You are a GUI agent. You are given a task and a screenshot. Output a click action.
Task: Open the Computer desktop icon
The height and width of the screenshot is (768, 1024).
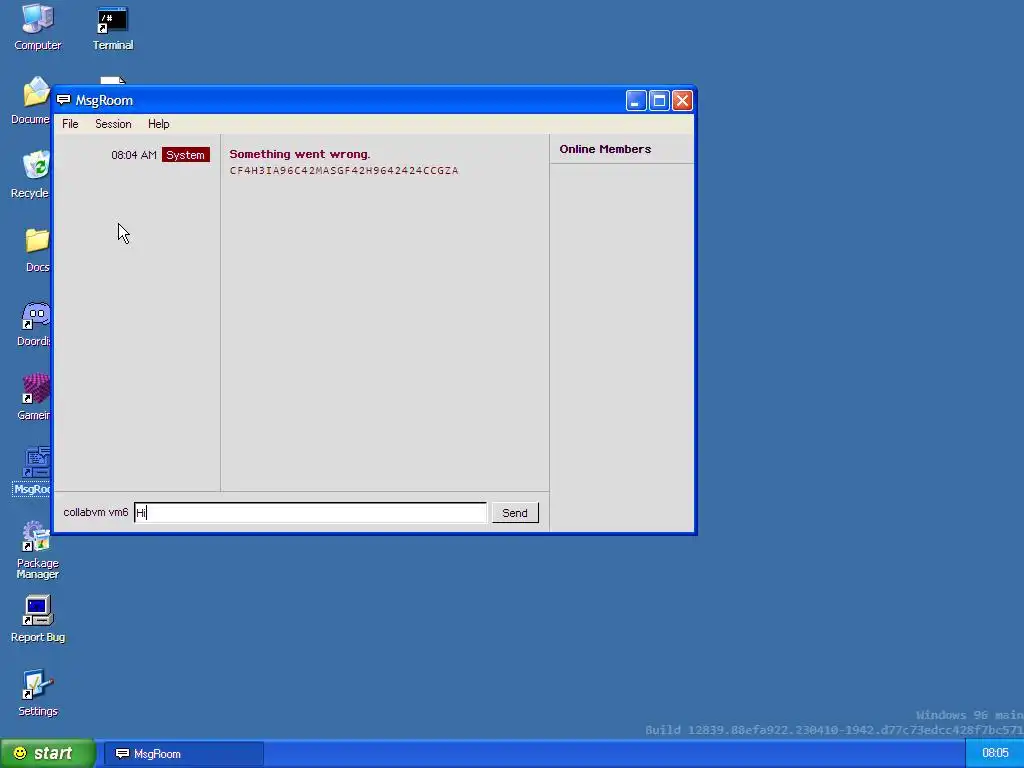pyautogui.click(x=37, y=27)
